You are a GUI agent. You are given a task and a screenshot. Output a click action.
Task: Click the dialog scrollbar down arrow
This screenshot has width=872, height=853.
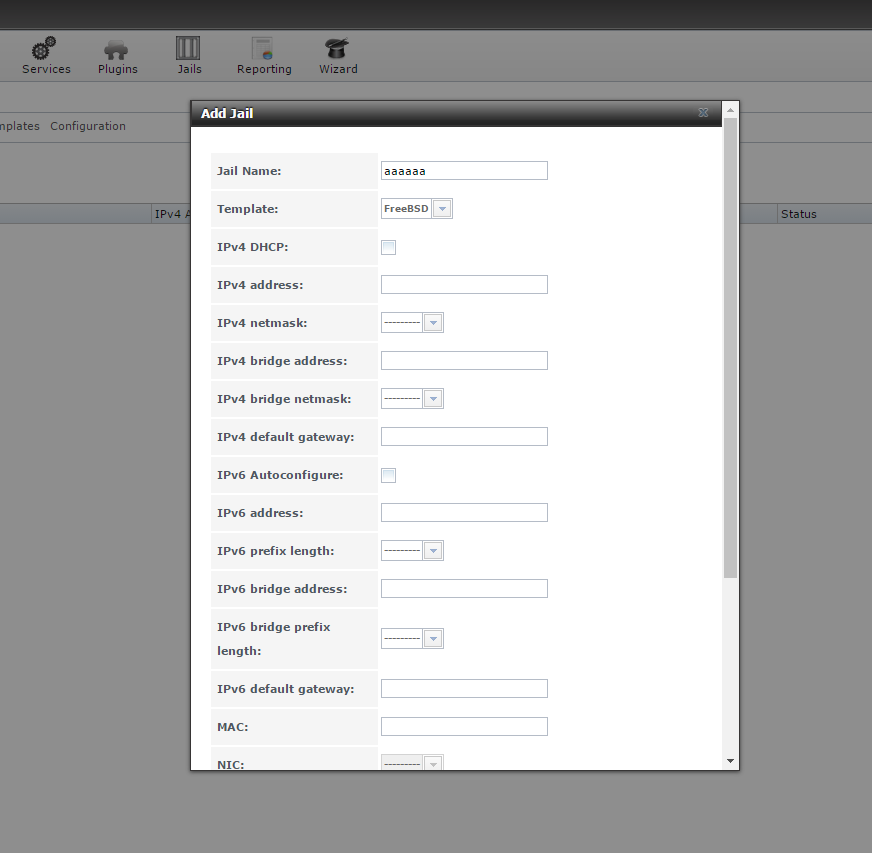[730, 761]
